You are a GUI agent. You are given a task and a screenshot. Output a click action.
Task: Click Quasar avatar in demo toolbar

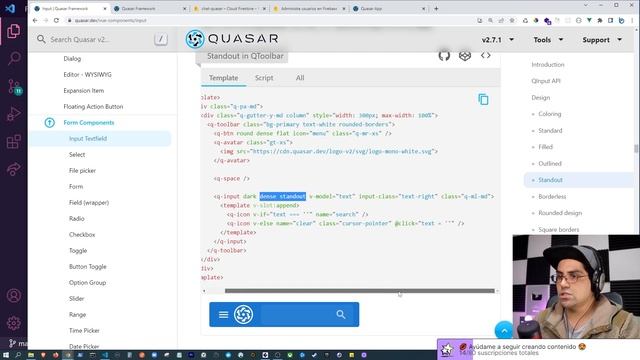point(243,315)
